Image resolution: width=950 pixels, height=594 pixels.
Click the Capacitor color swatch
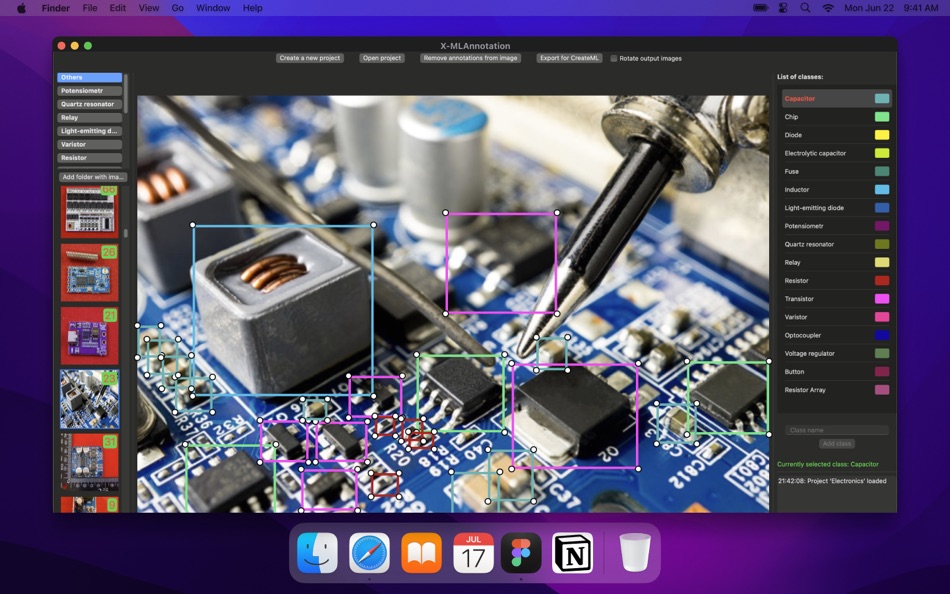tap(882, 98)
